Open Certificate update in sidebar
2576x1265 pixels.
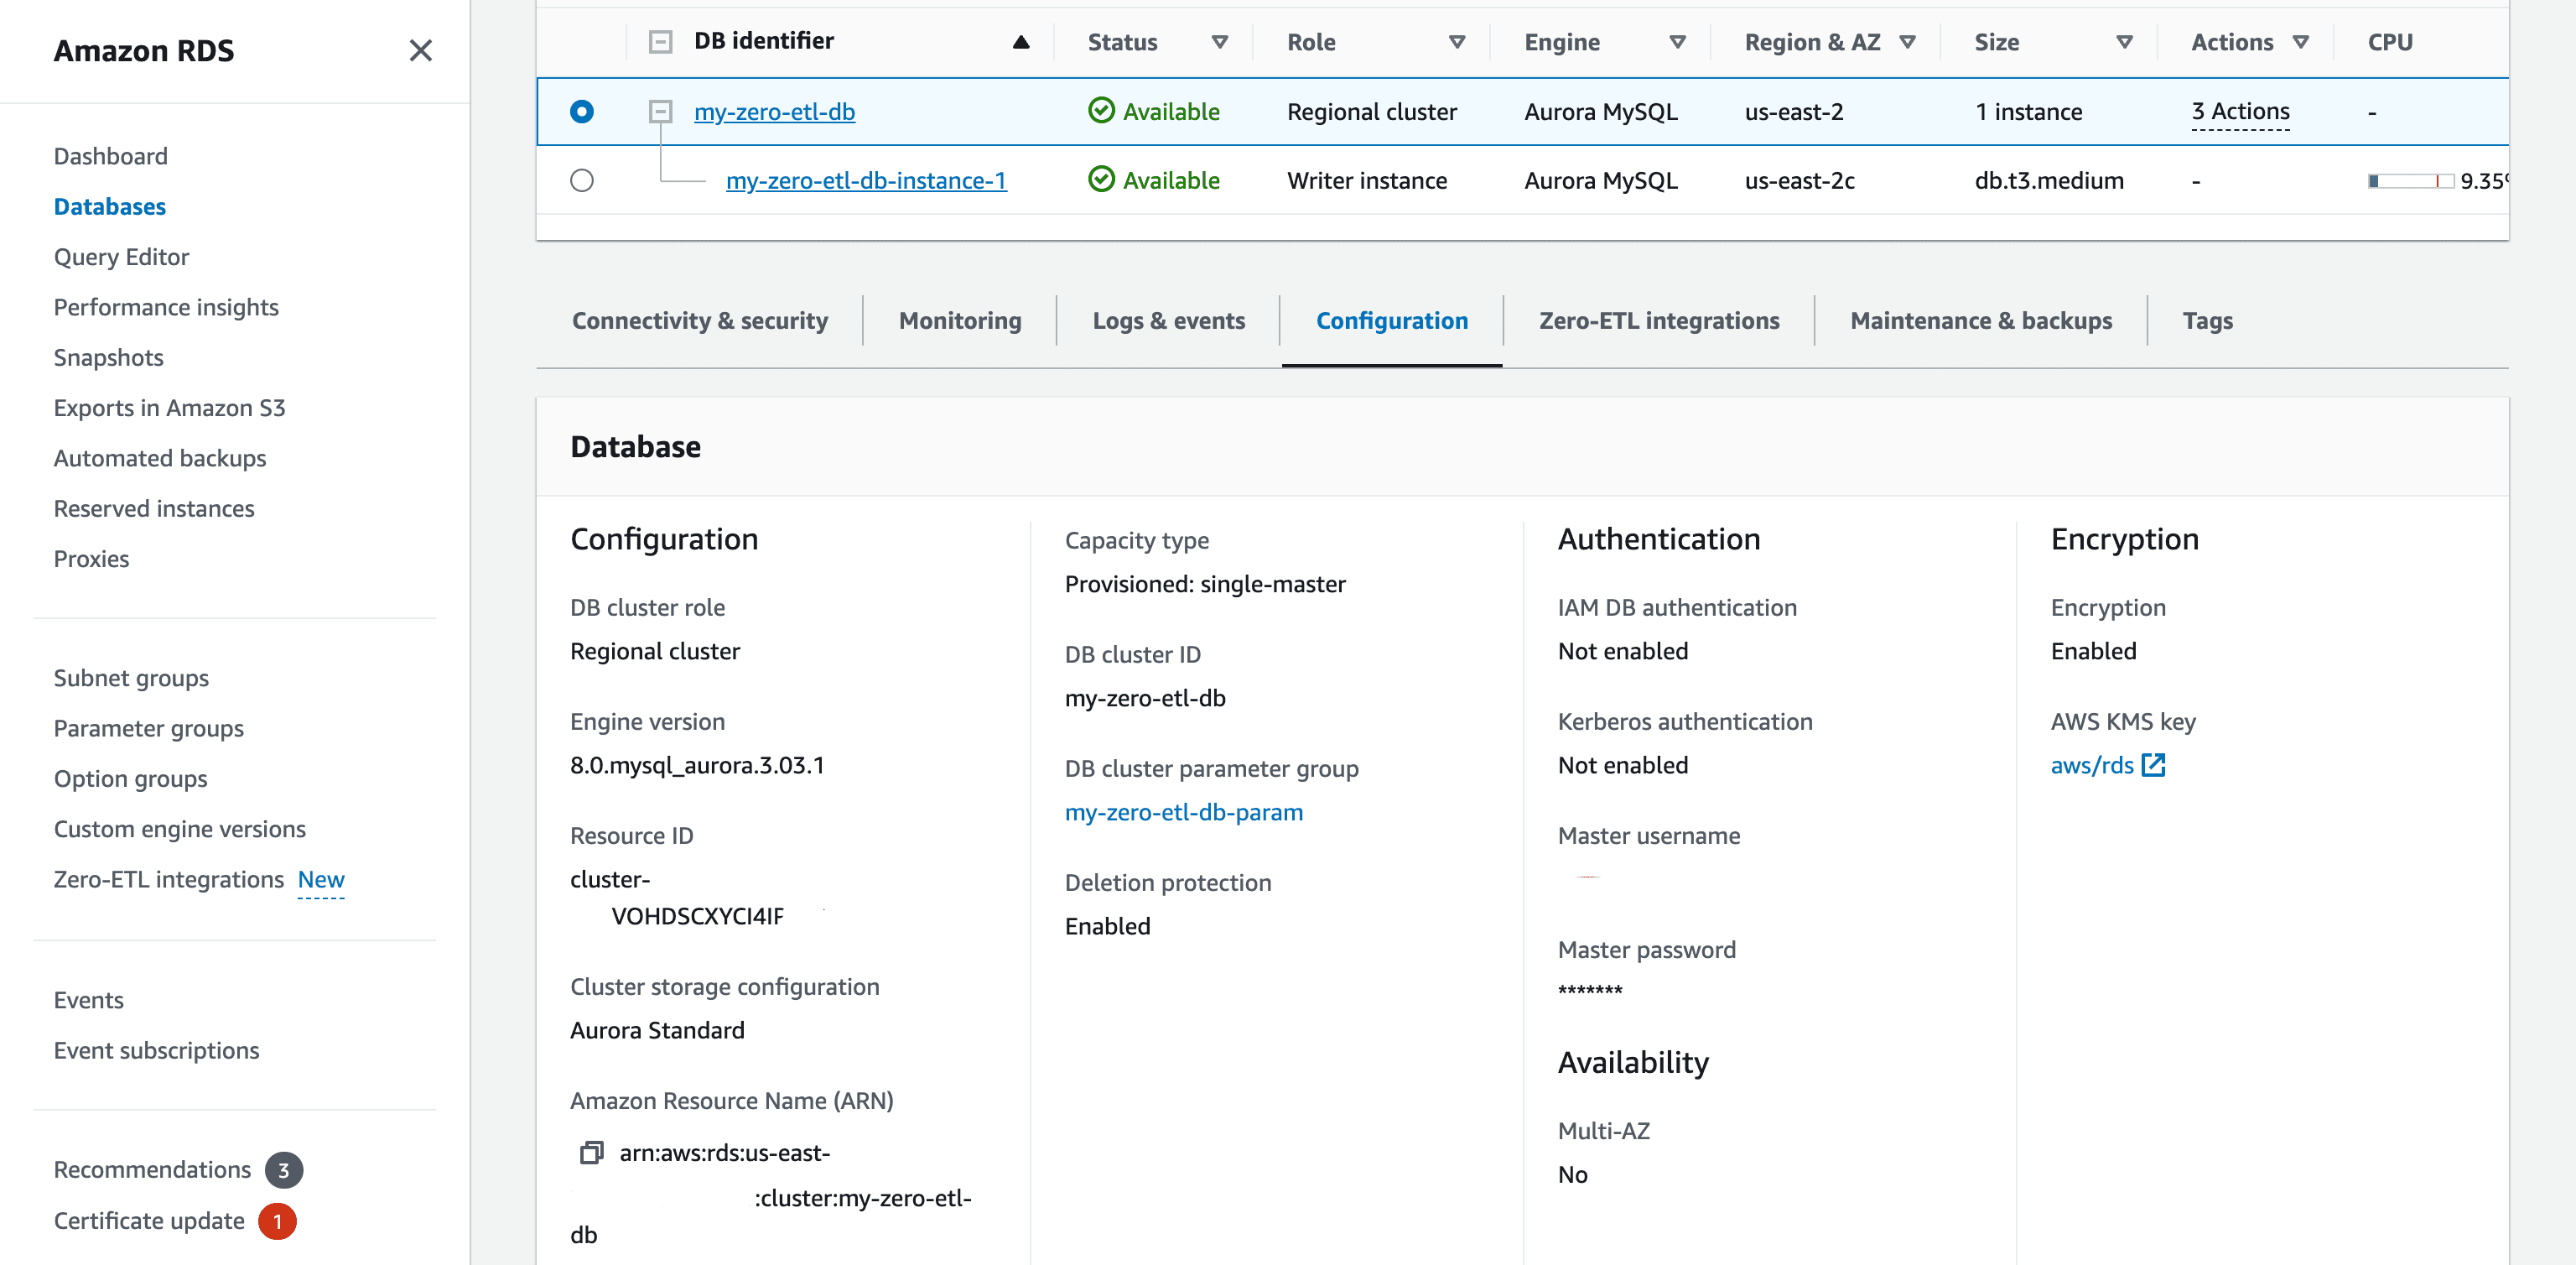[x=149, y=1221]
